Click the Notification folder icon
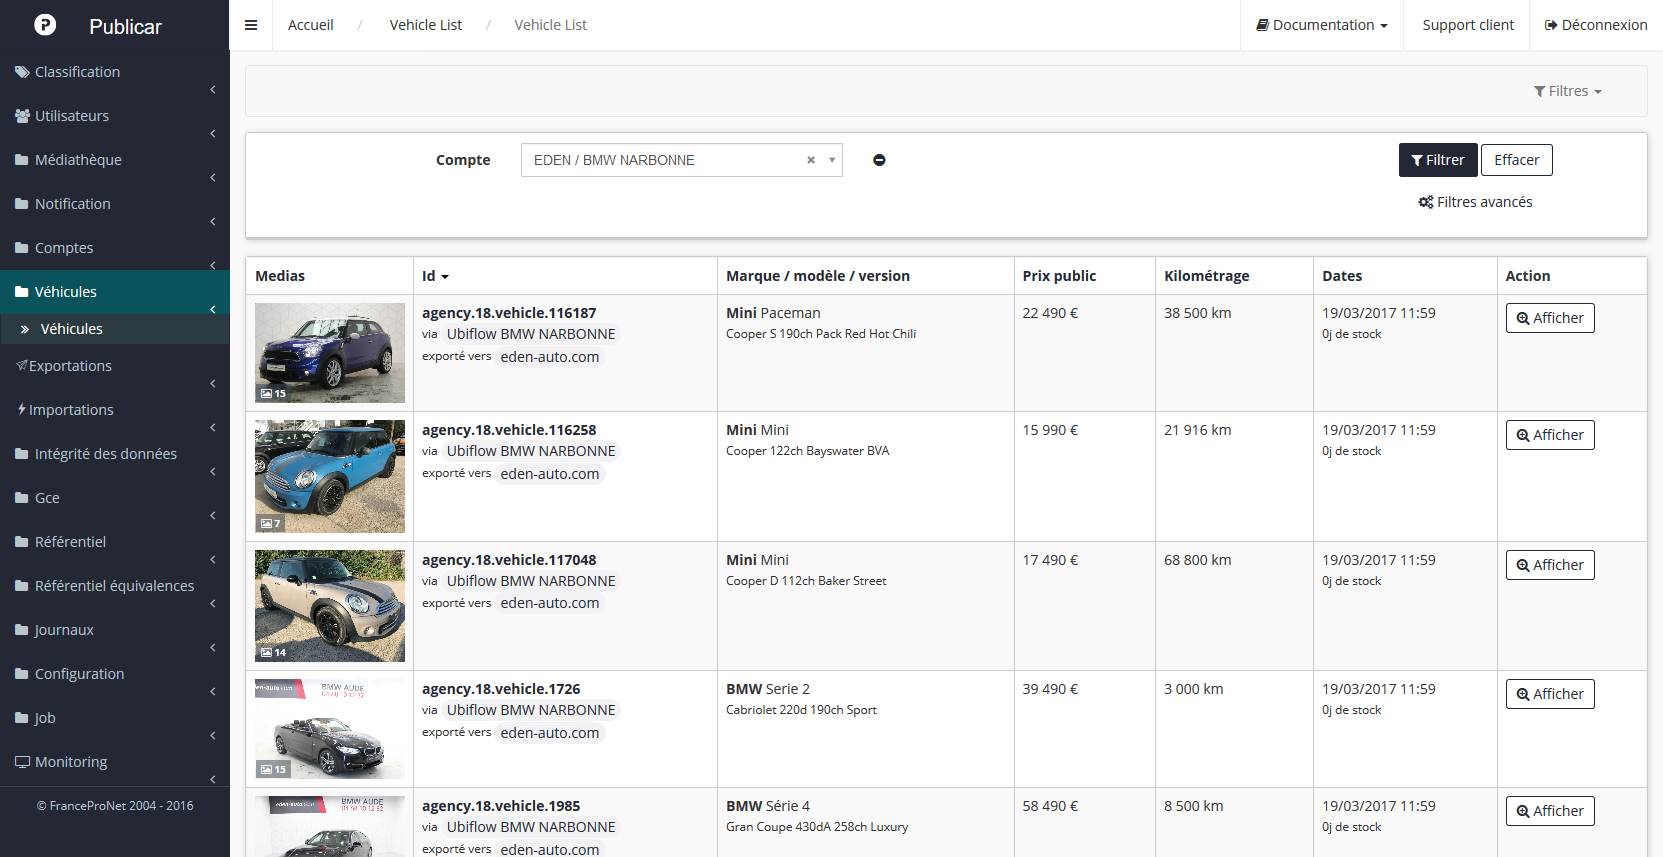The width and height of the screenshot is (1663, 857). (22, 204)
